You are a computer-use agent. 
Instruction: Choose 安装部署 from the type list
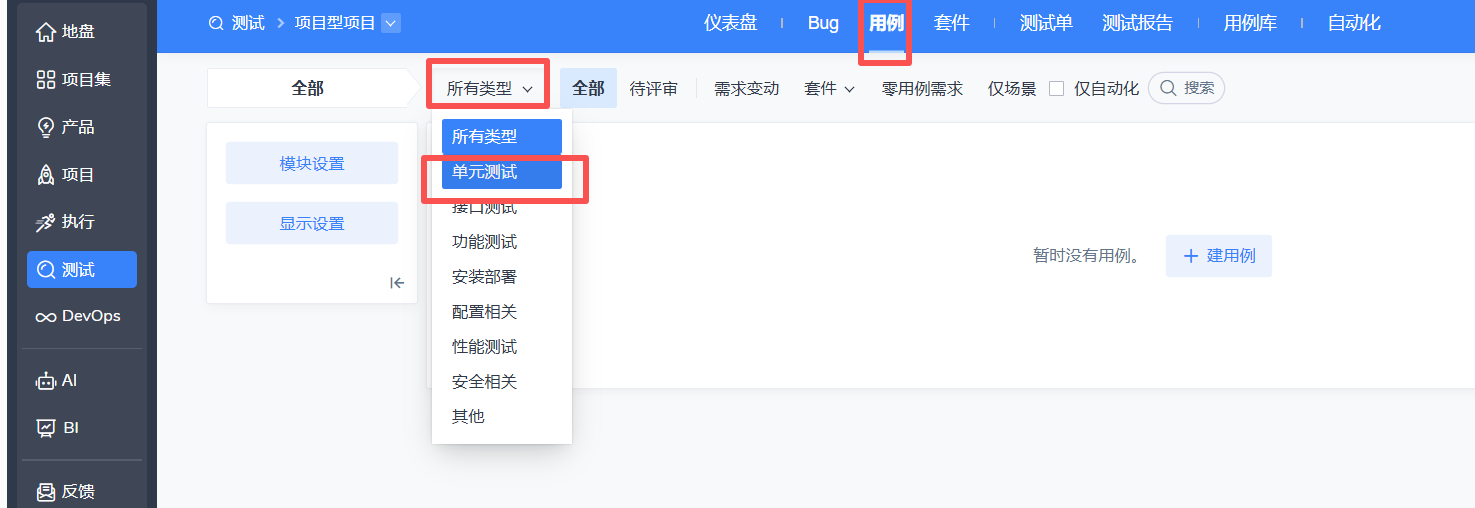(x=502, y=277)
